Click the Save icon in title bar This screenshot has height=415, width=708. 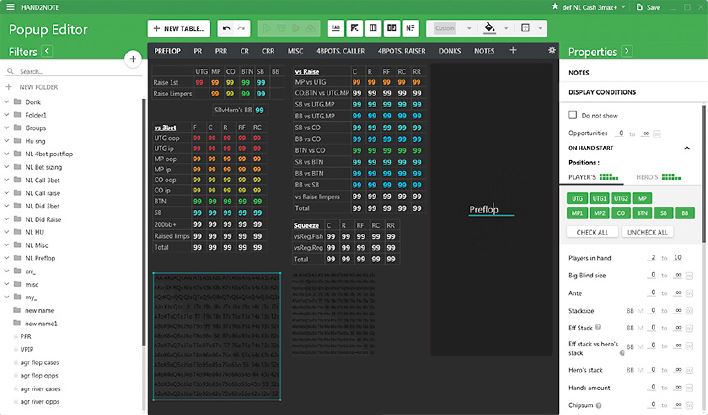(x=640, y=7)
